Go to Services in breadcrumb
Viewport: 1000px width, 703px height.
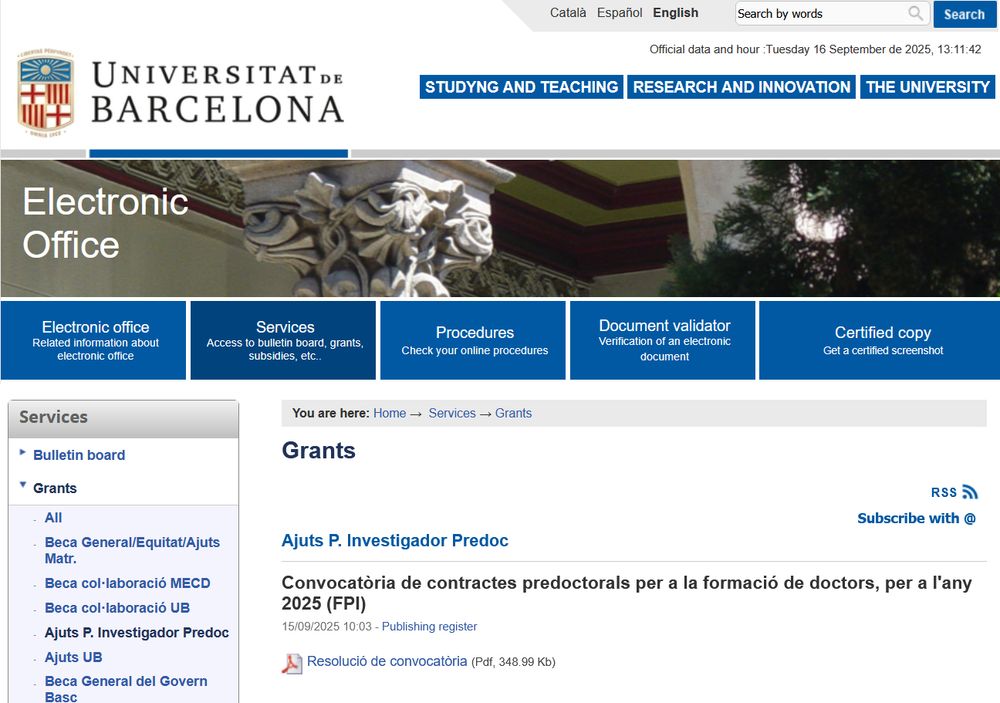tap(452, 413)
